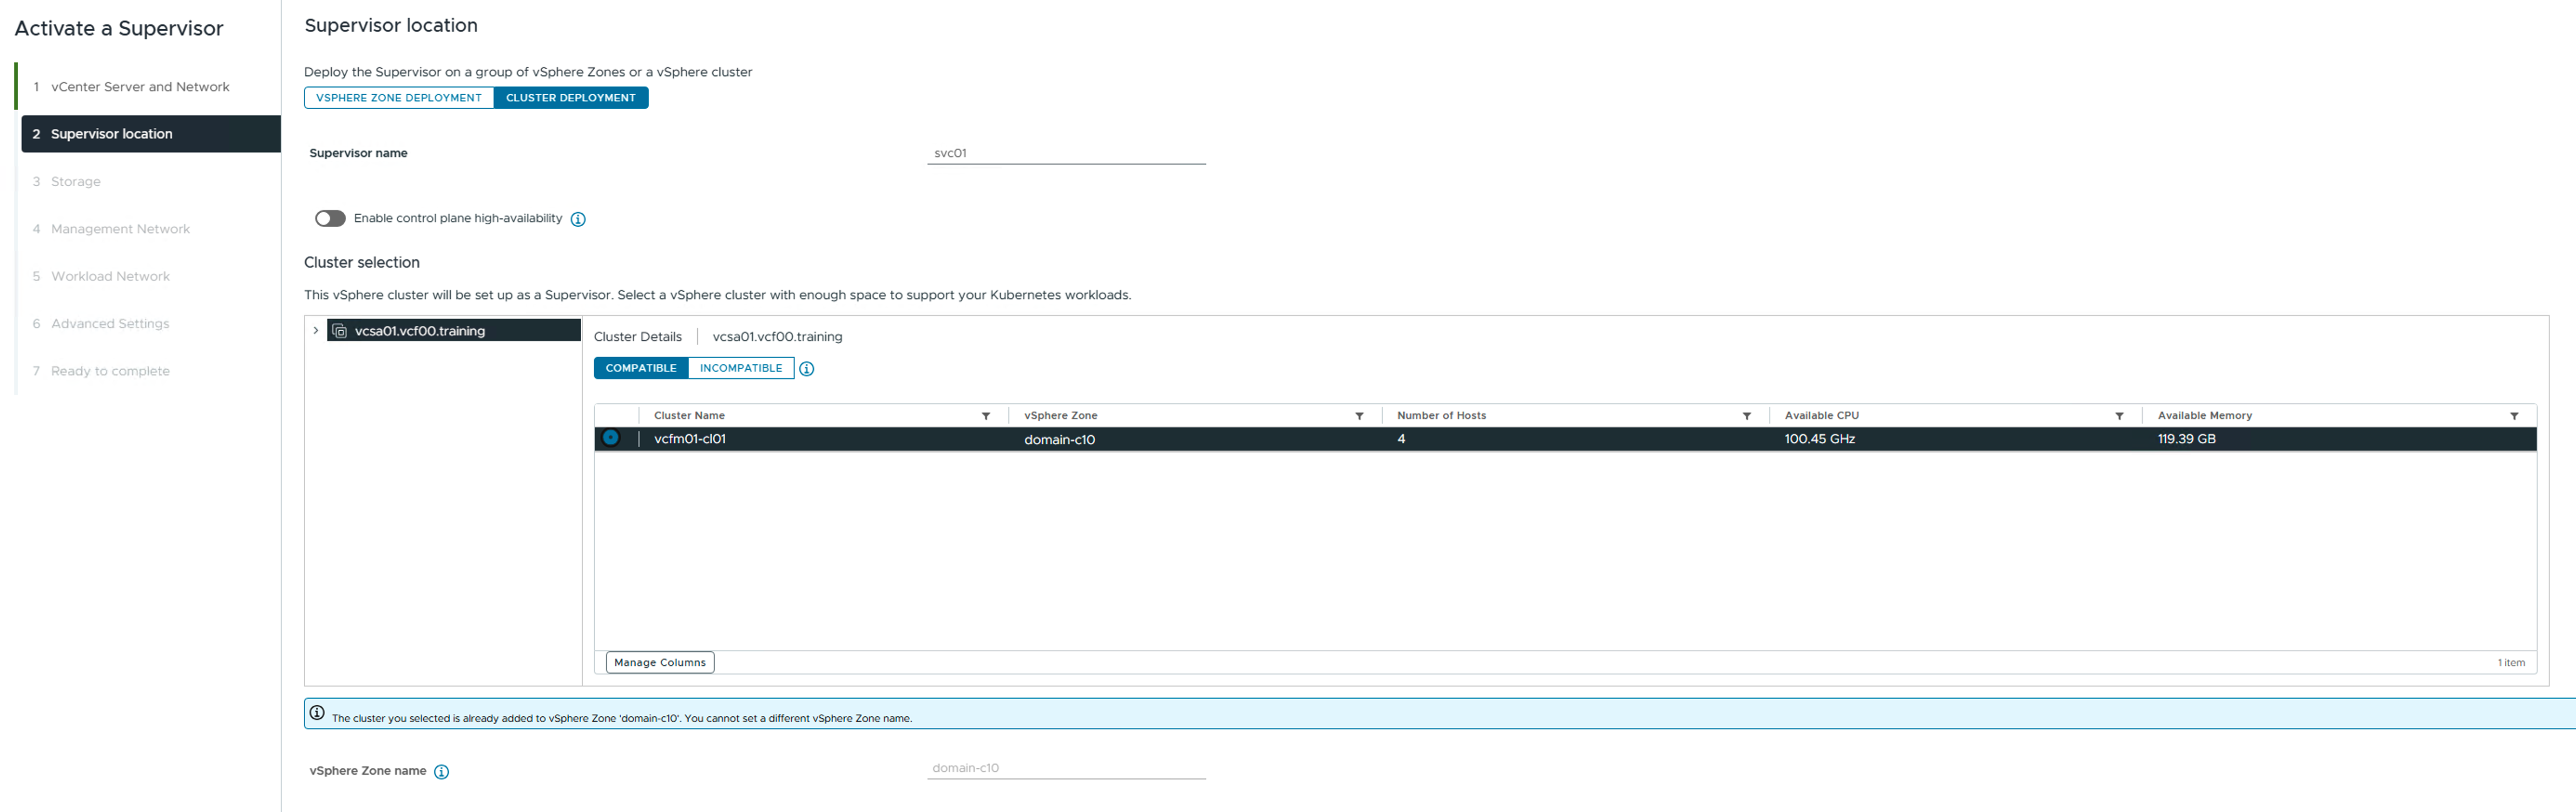
Task: Open info icon beside control plane high-availability
Action: 578,219
